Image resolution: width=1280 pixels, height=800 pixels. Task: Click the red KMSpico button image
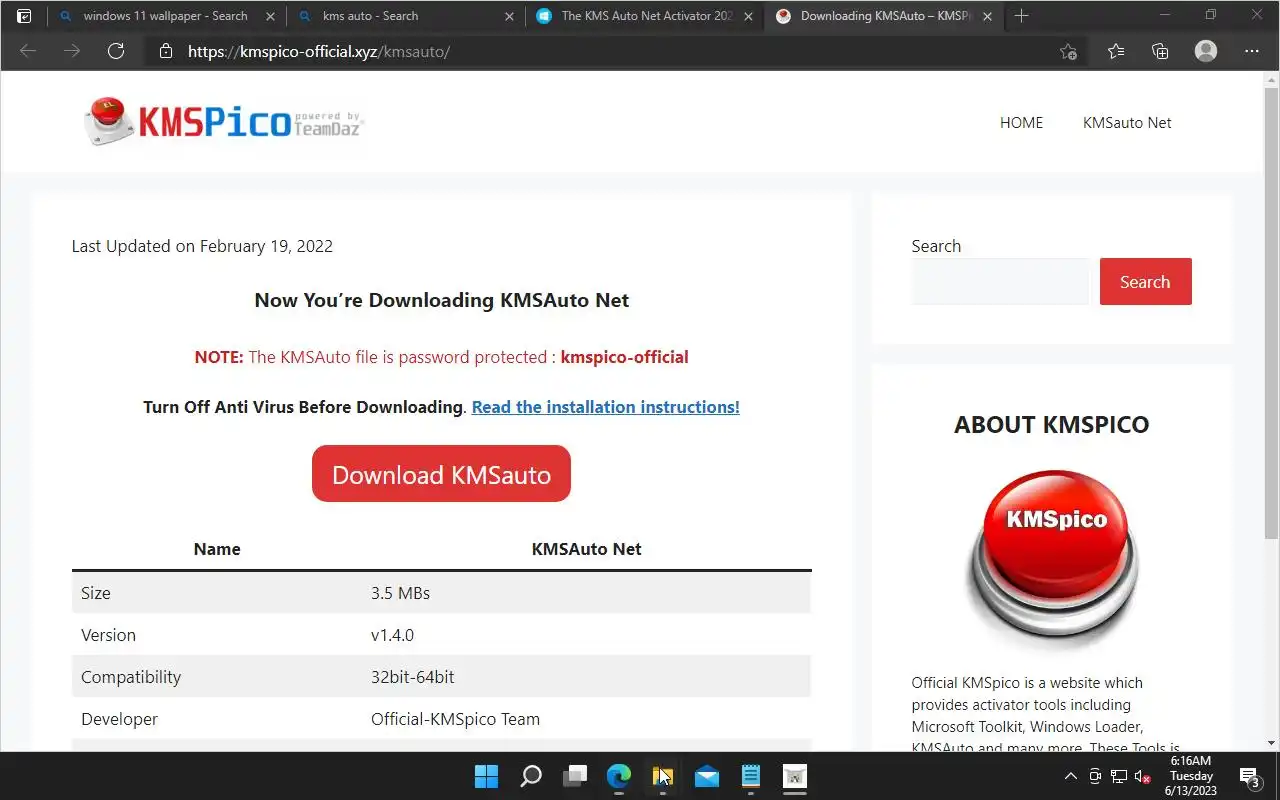(1051, 558)
